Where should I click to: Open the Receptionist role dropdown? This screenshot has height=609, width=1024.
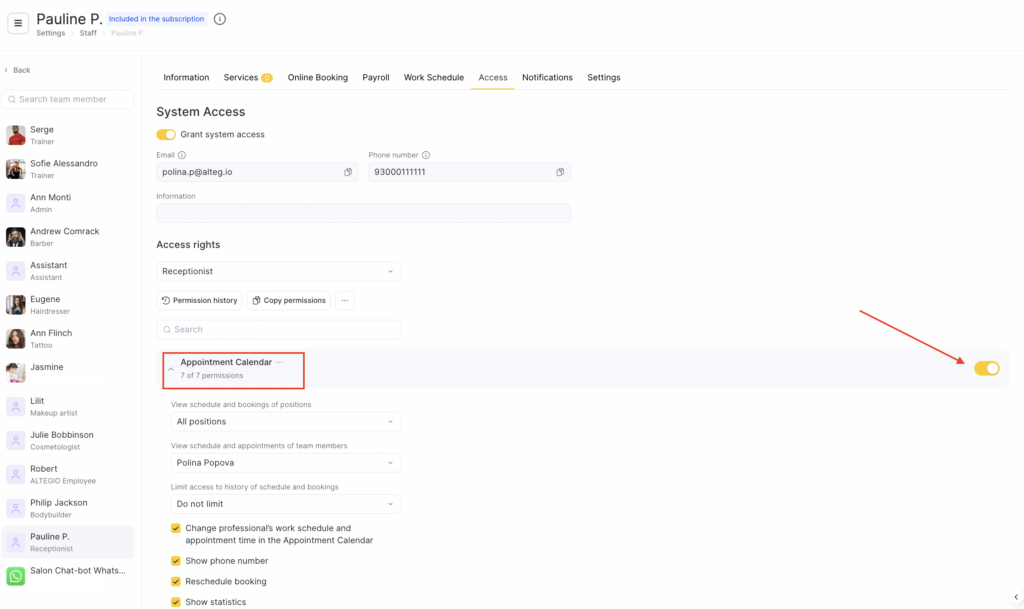(278, 271)
